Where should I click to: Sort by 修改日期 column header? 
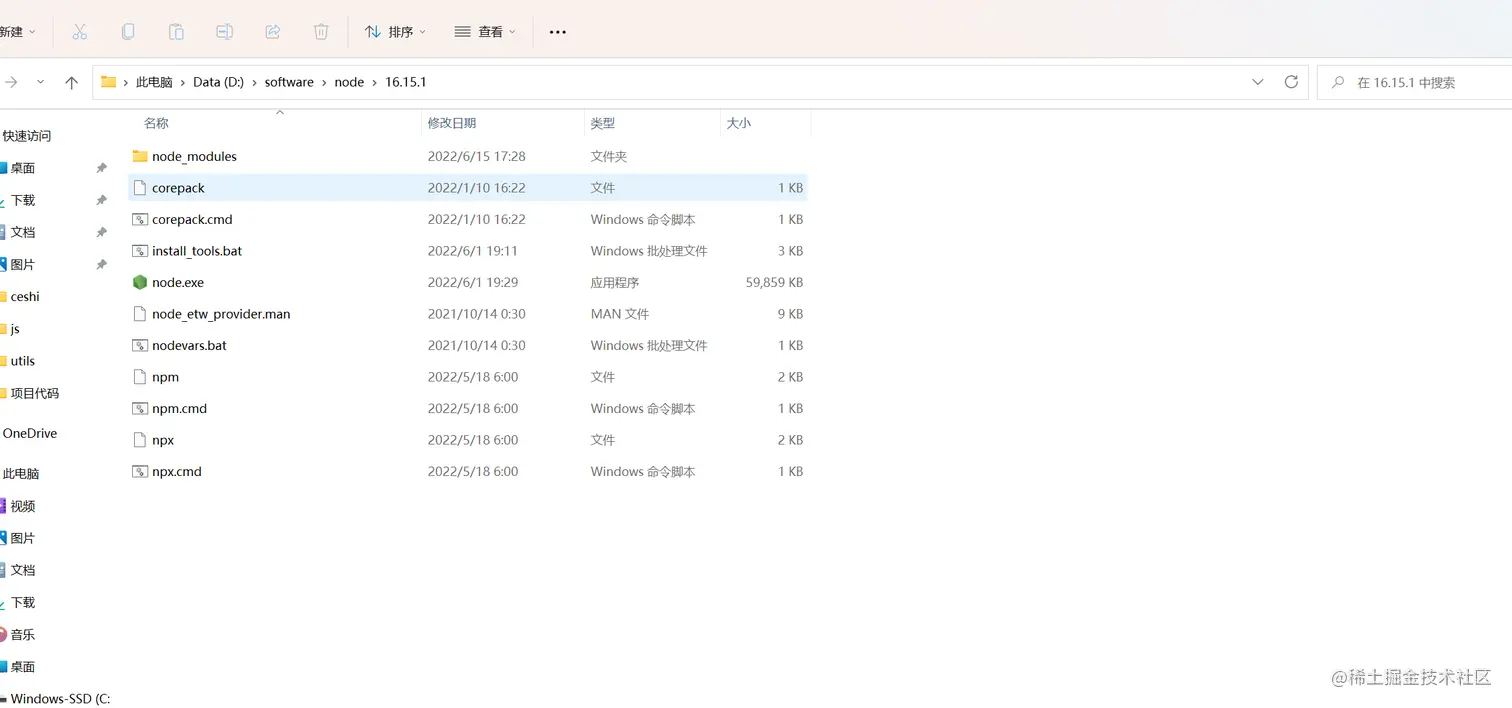point(452,123)
